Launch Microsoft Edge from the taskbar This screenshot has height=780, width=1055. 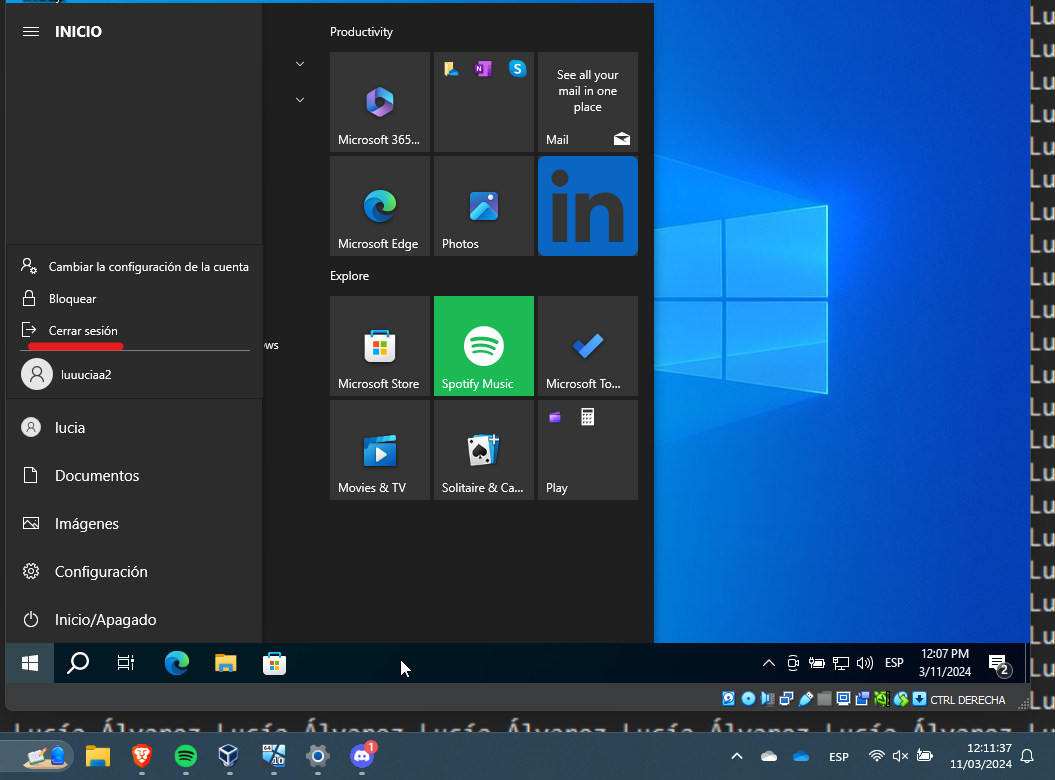tap(177, 662)
